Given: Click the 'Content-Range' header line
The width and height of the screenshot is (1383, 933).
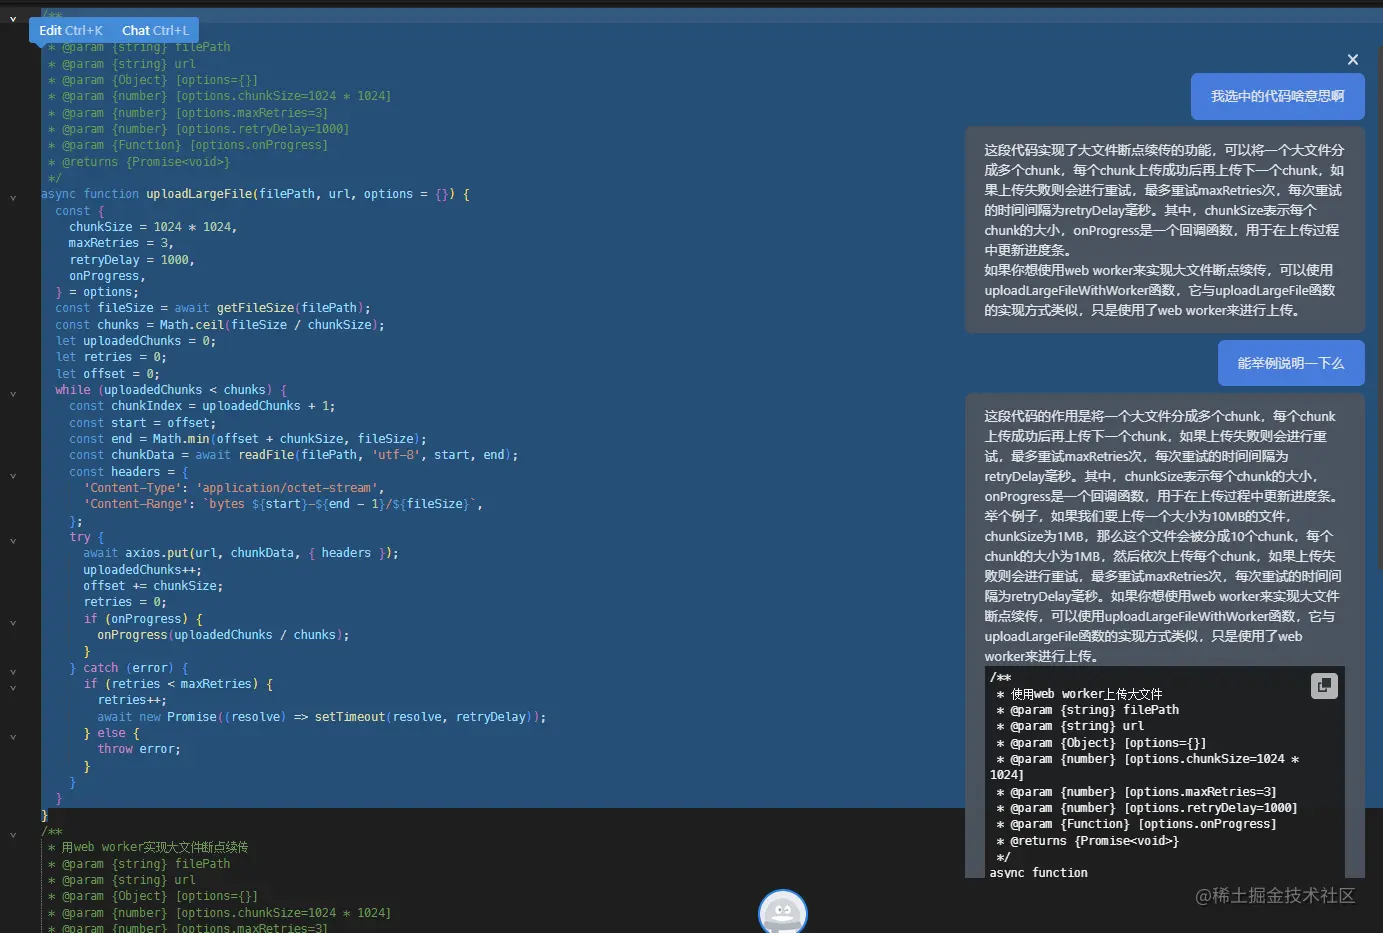Looking at the screenshot, I should [283, 504].
